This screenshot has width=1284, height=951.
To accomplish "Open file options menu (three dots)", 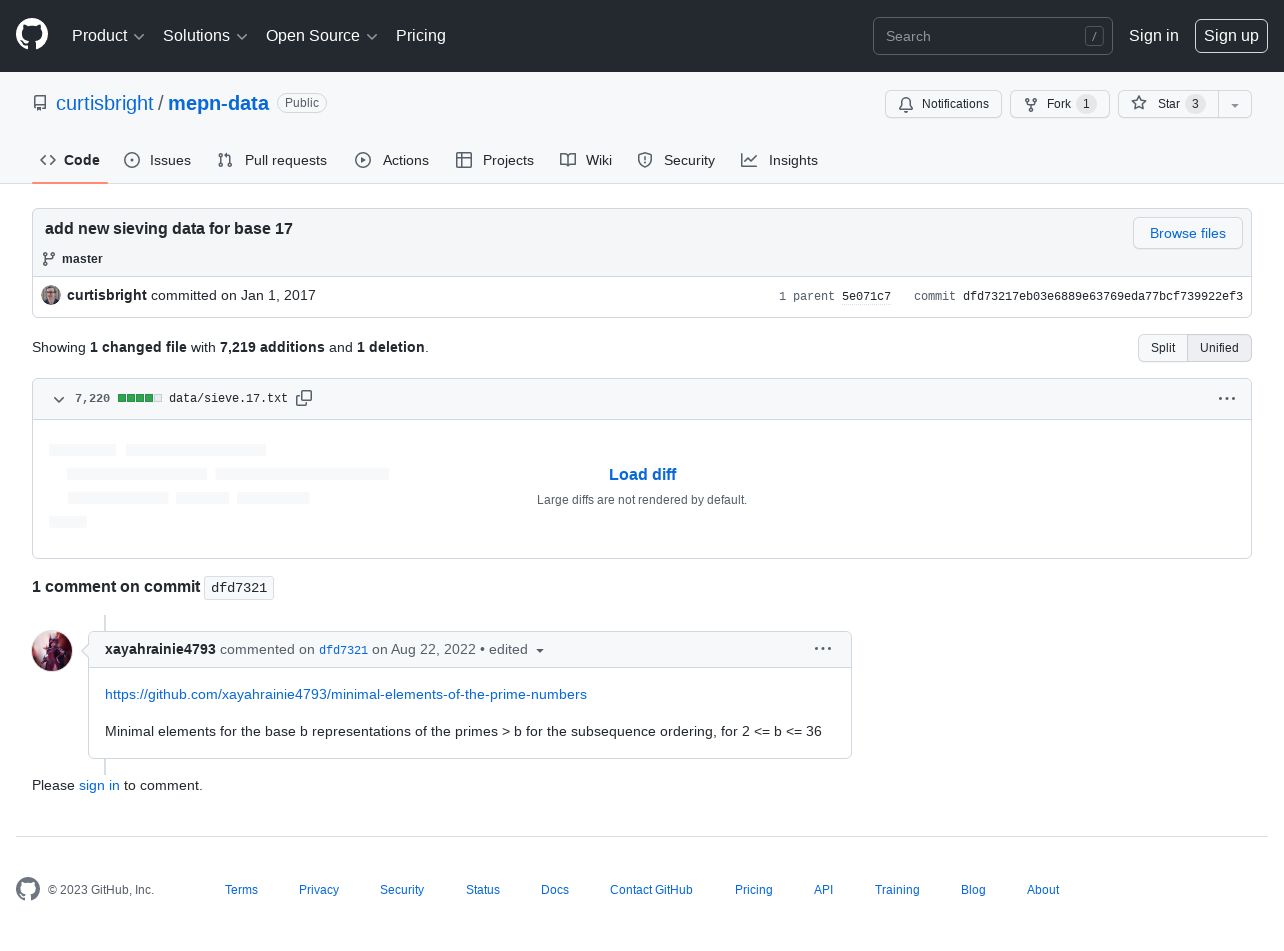I will coord(1227,398).
